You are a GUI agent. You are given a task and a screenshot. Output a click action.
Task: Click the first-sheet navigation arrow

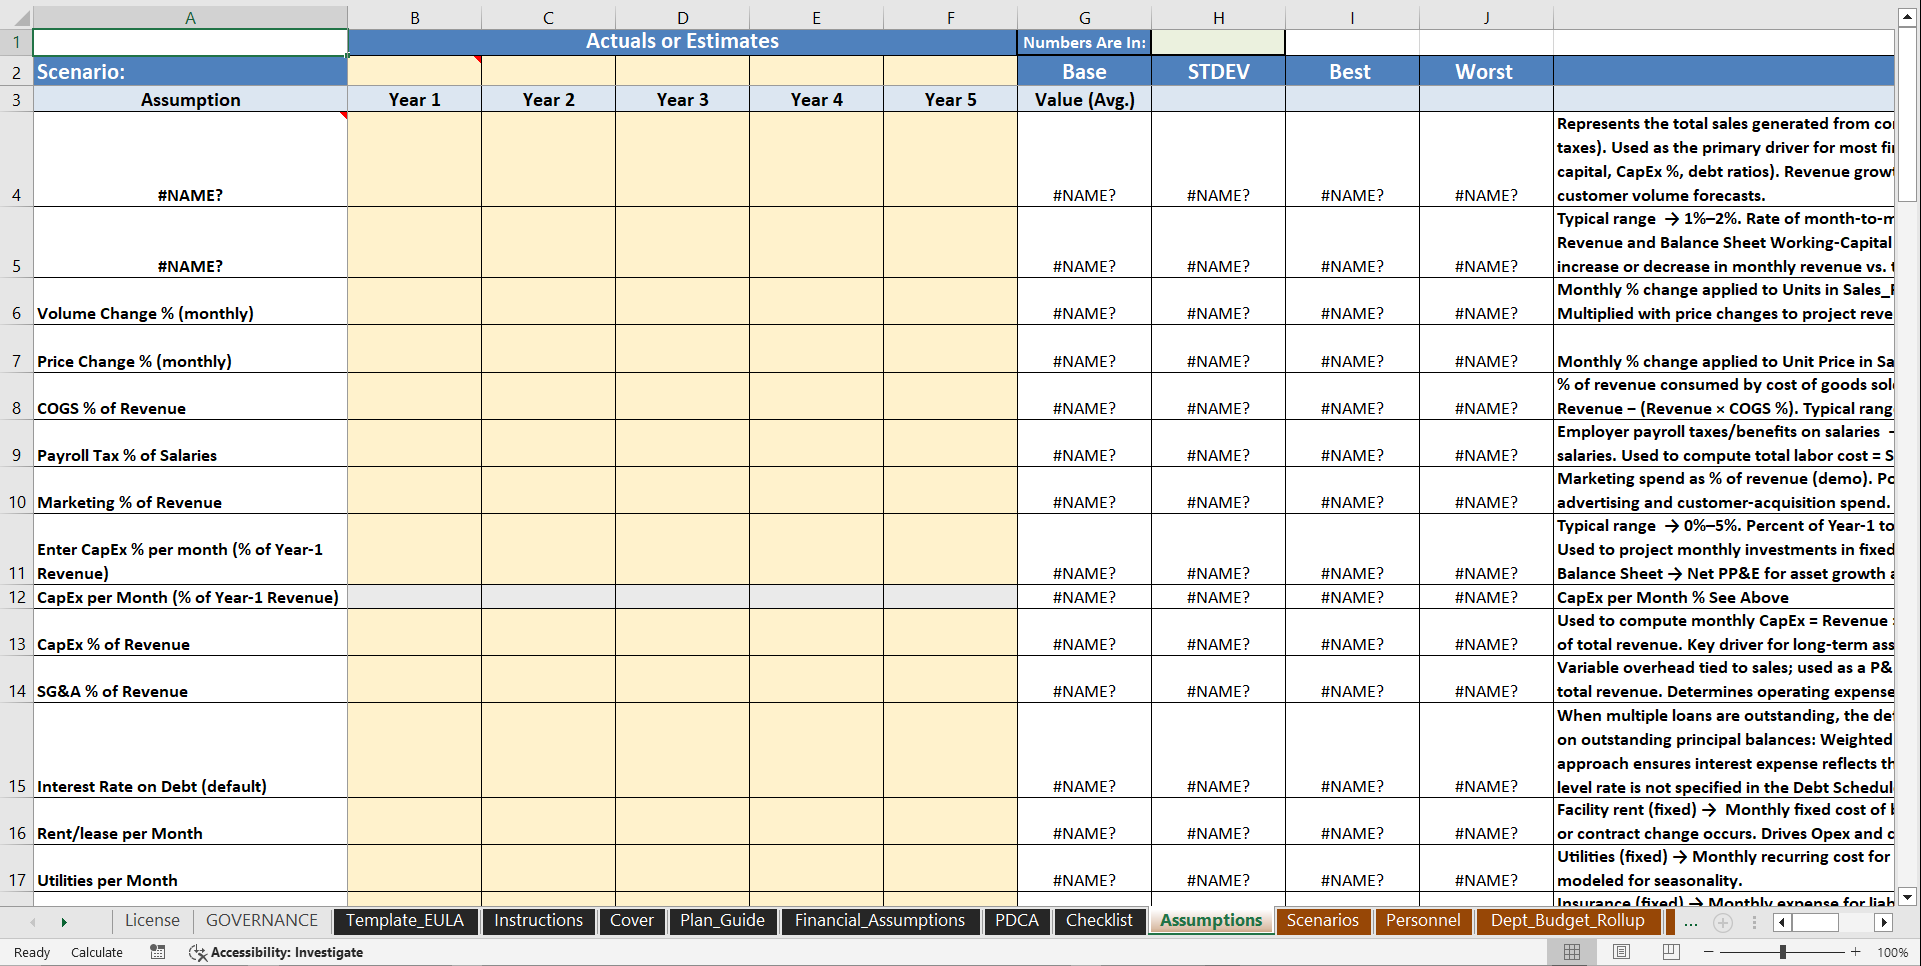[33, 921]
